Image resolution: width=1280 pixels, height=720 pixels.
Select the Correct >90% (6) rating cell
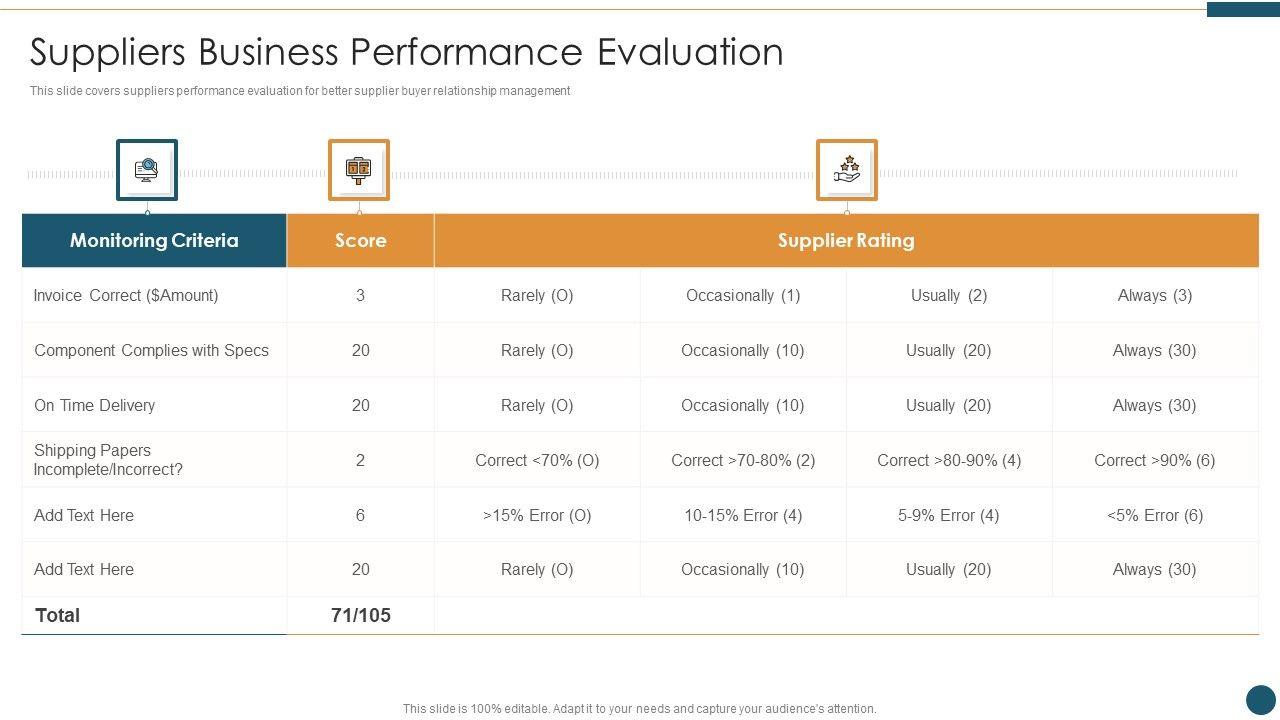(x=1154, y=460)
